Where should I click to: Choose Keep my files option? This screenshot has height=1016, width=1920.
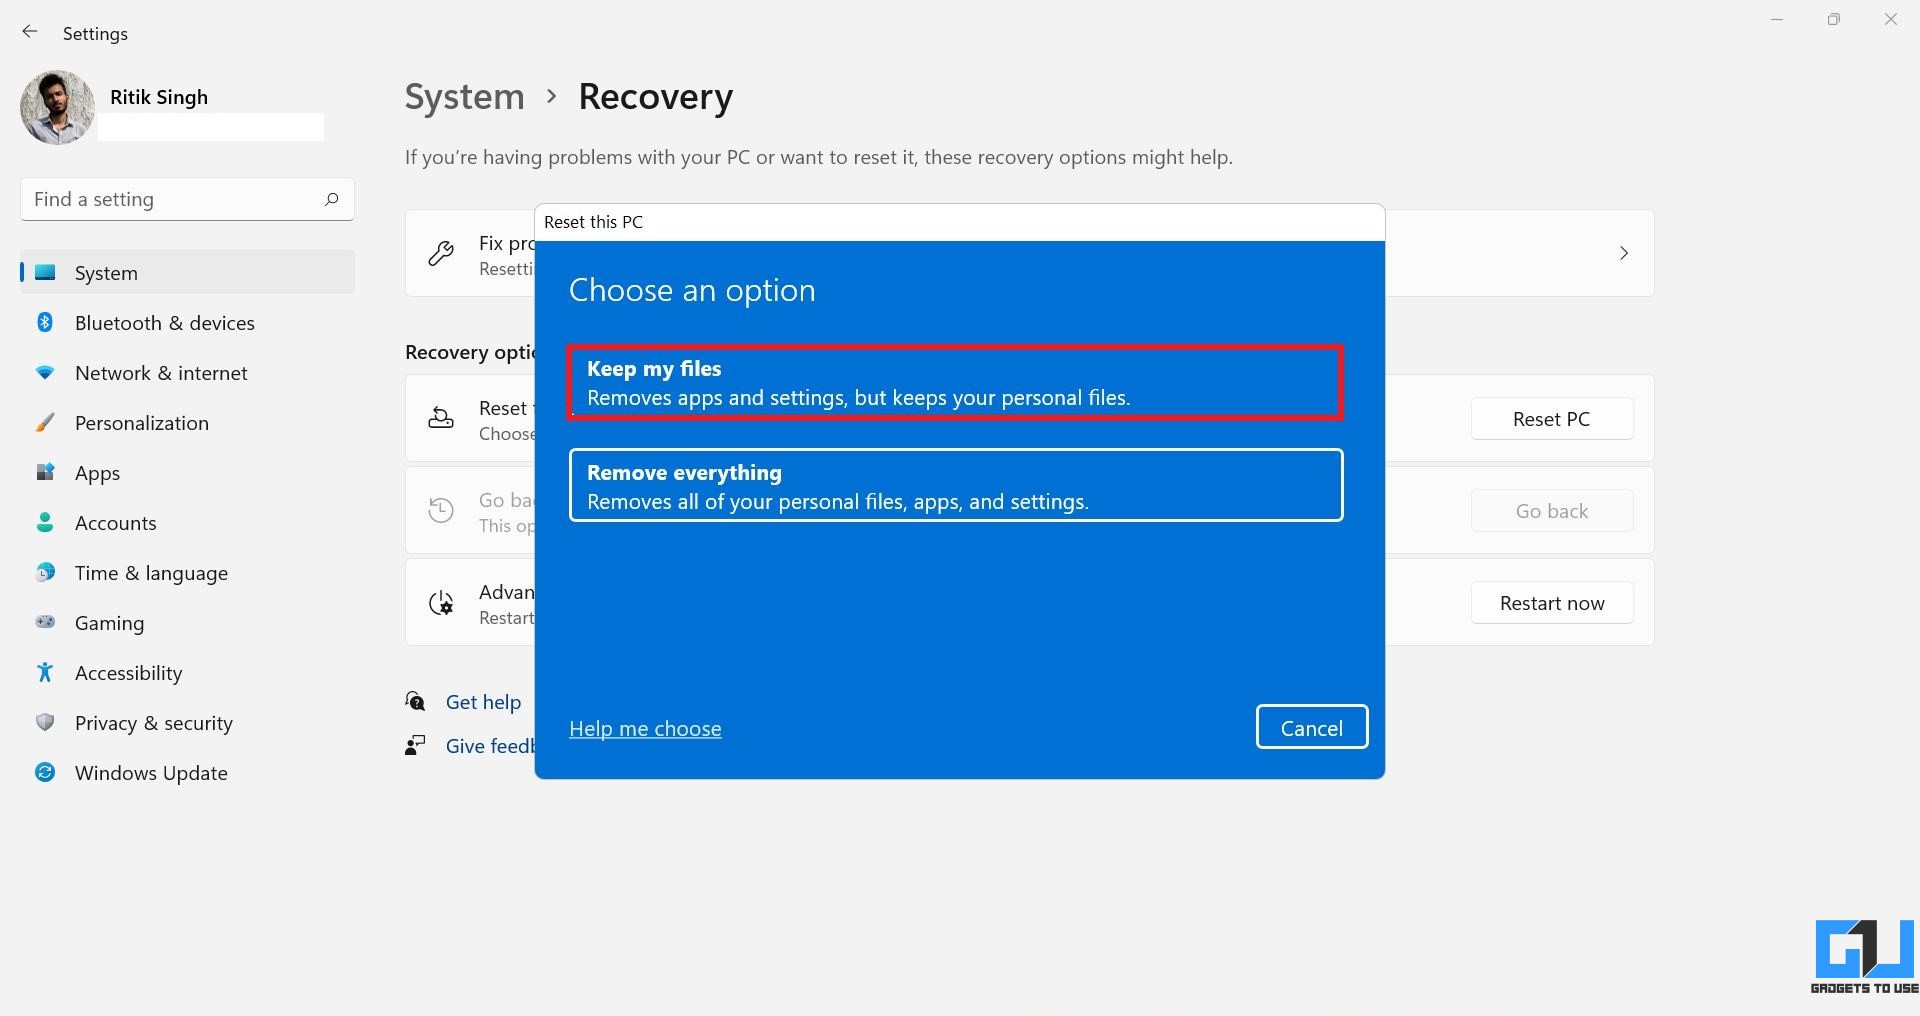955,383
